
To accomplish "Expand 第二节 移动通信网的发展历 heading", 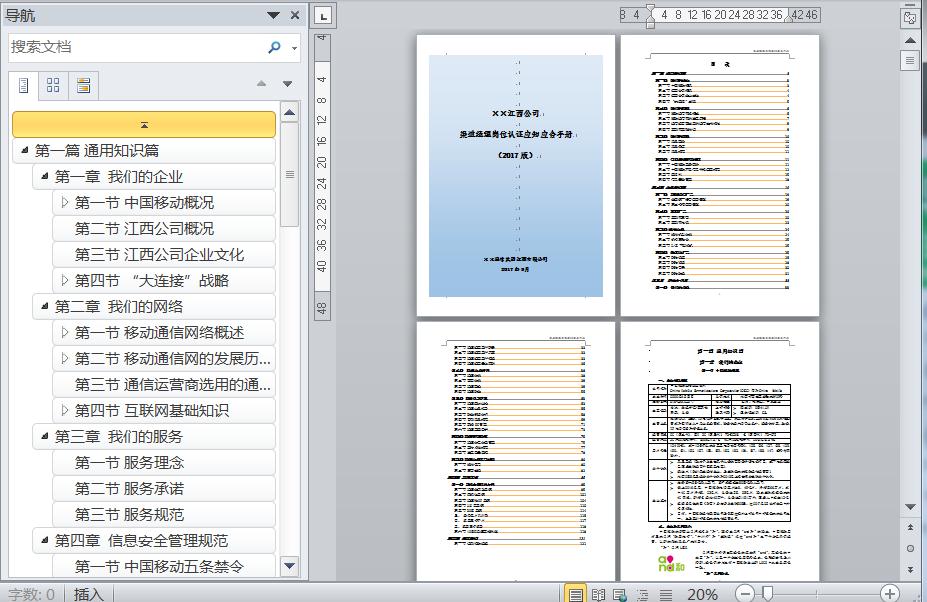I will pos(64,358).
